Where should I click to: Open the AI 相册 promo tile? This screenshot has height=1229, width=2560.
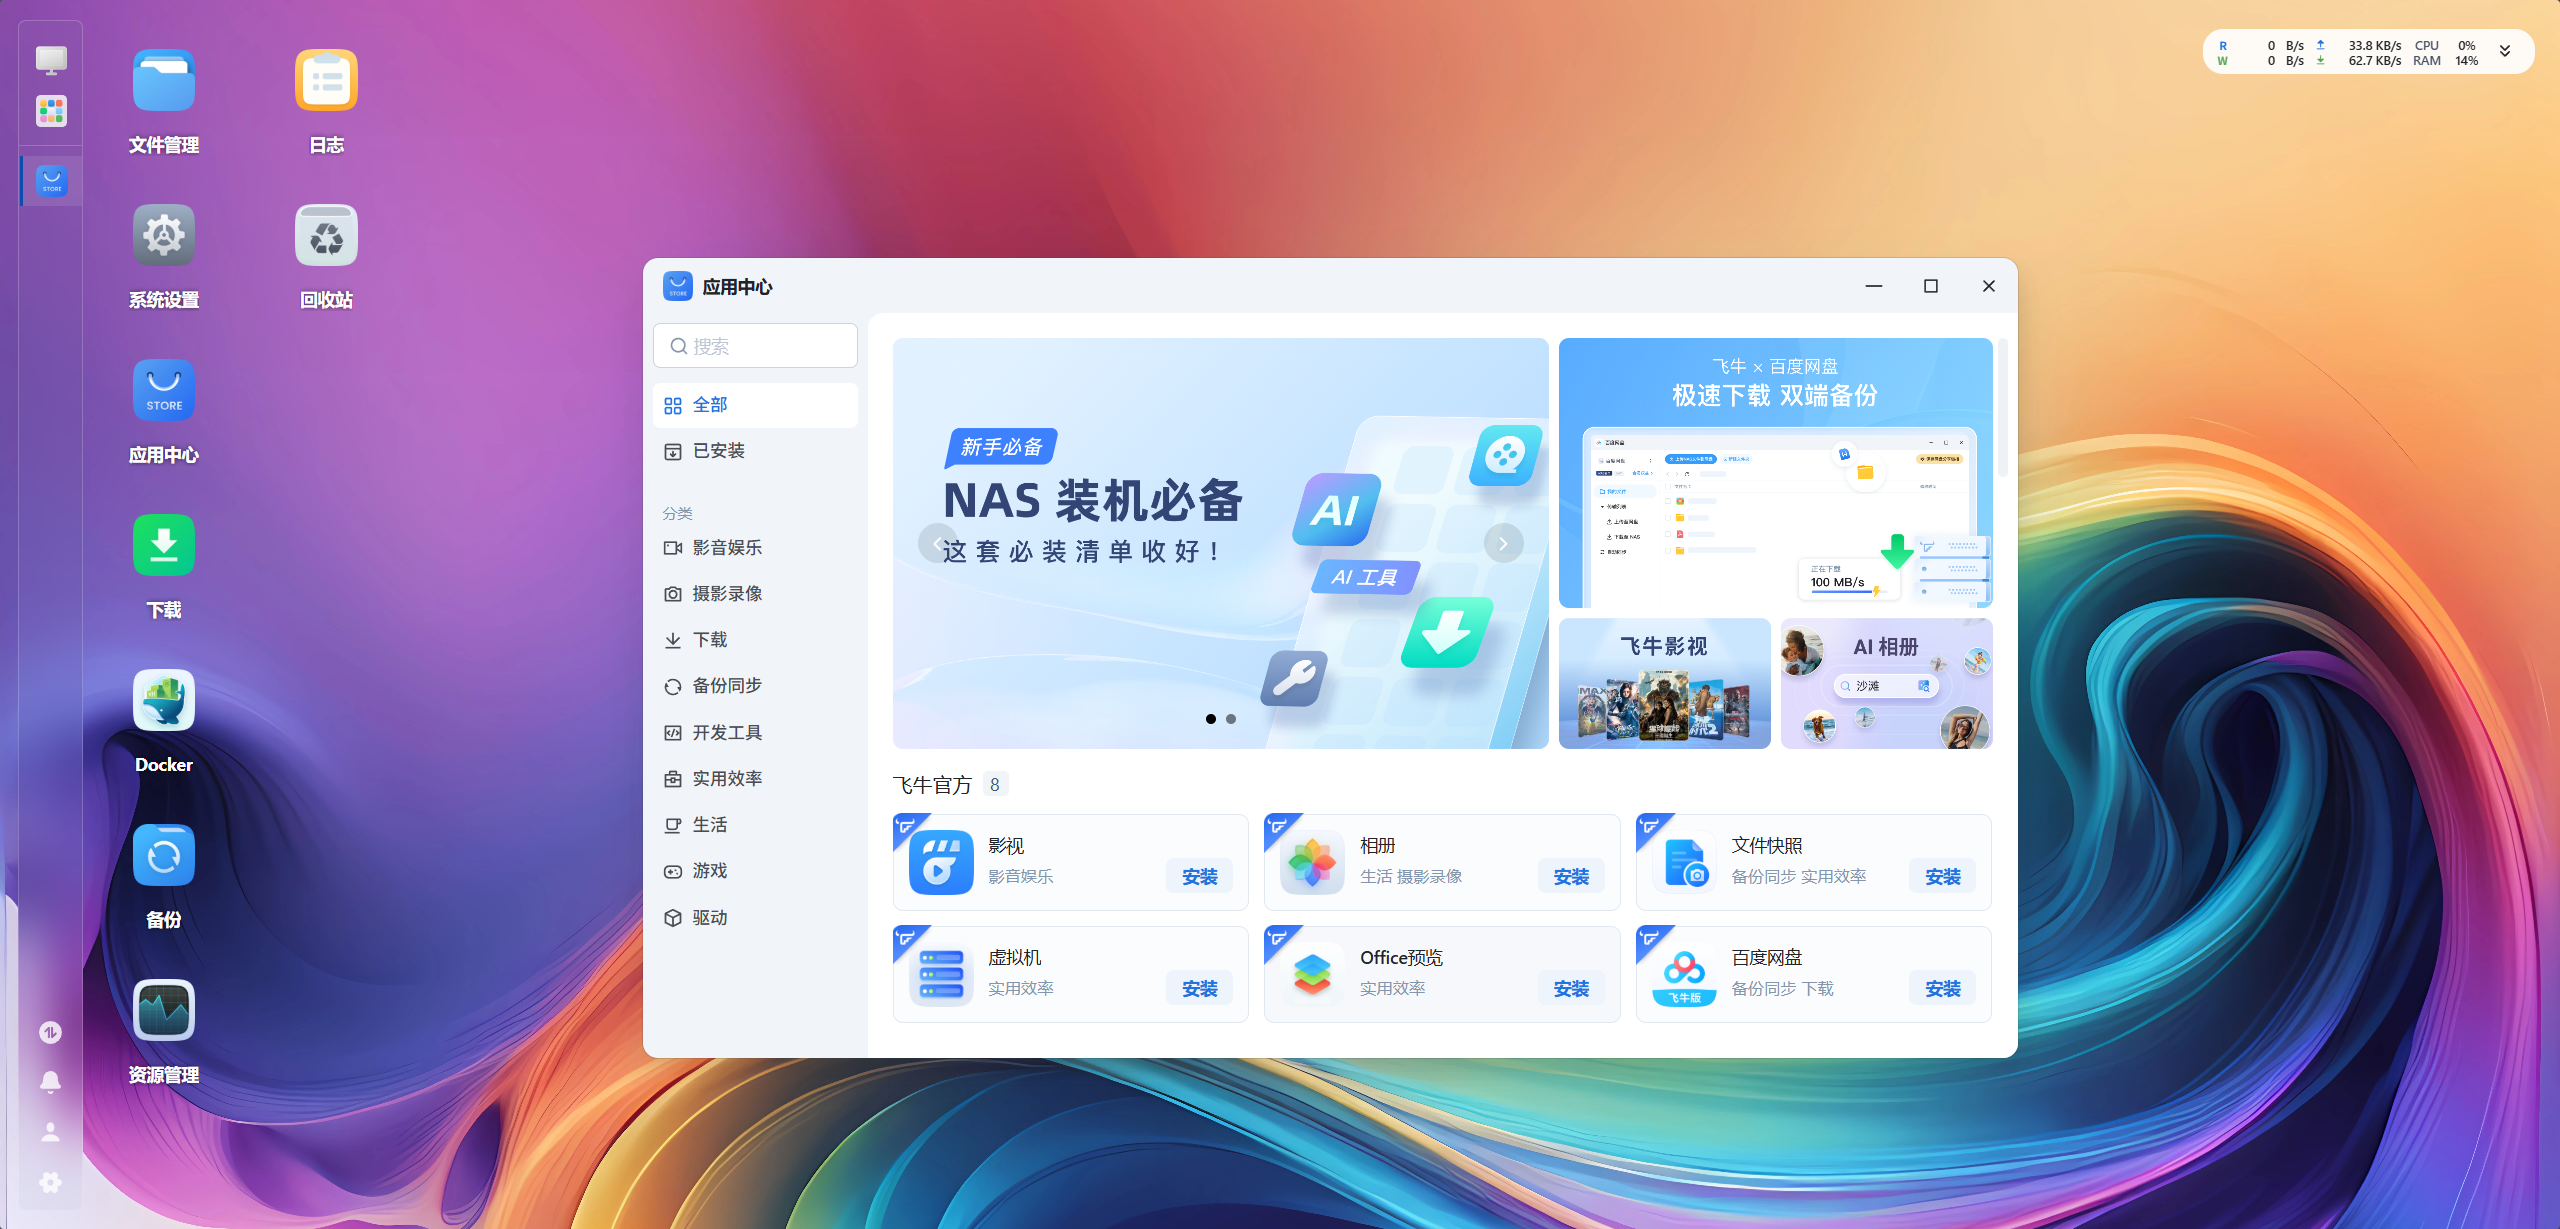[1886, 683]
